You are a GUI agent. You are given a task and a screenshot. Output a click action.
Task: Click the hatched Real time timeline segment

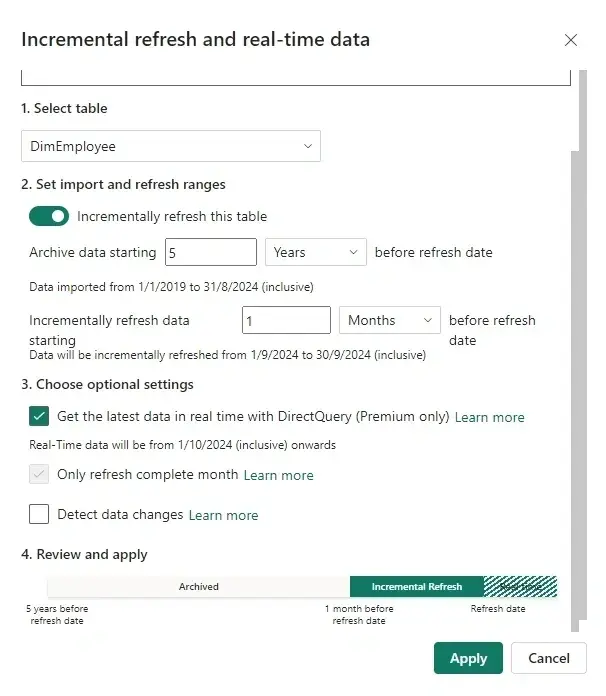(x=520, y=587)
